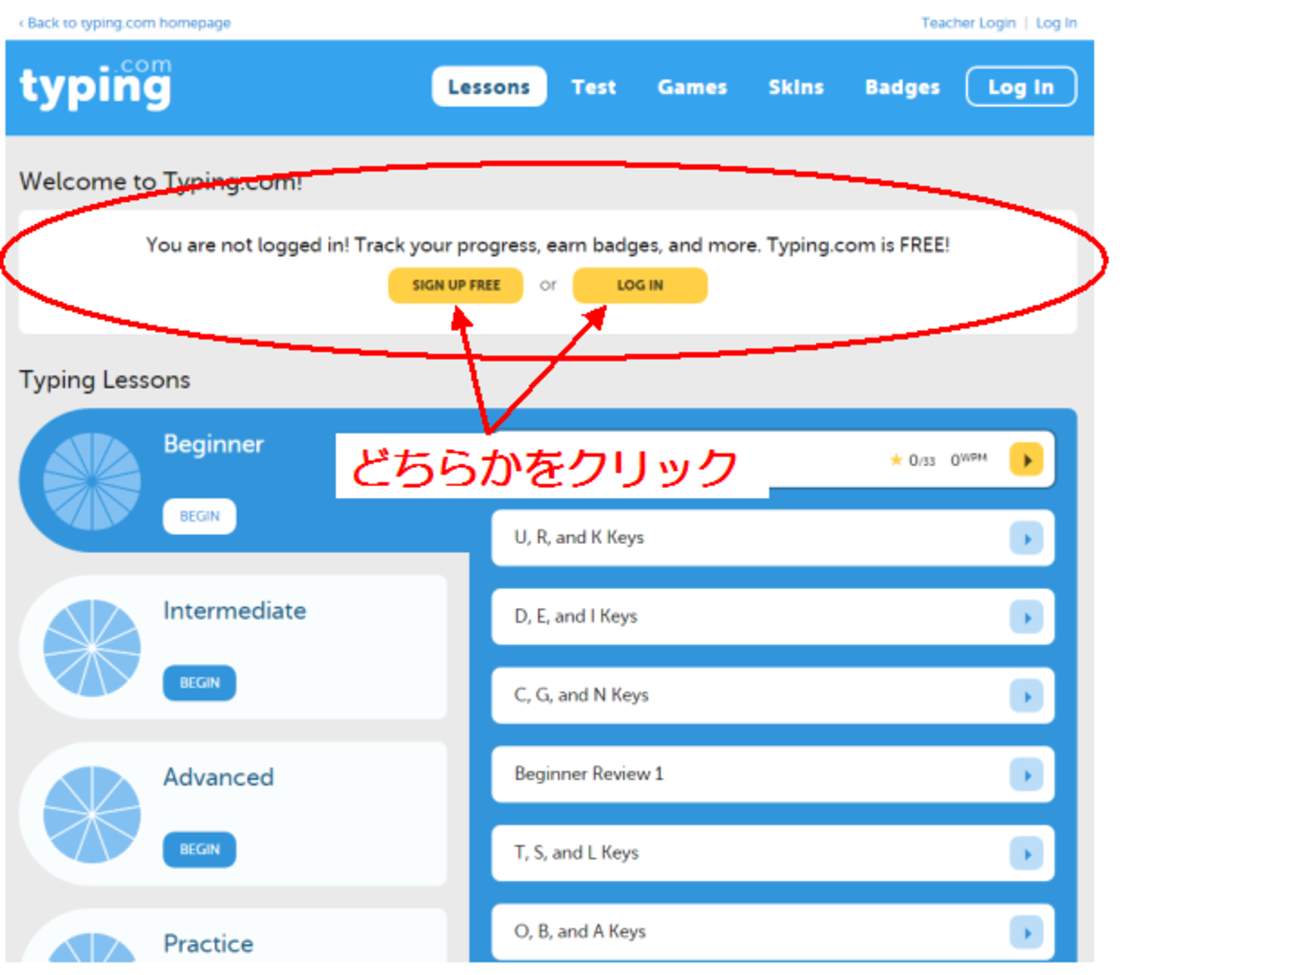The image size is (1300, 975).
Task: Click the Advanced course title
Action: [218, 777]
